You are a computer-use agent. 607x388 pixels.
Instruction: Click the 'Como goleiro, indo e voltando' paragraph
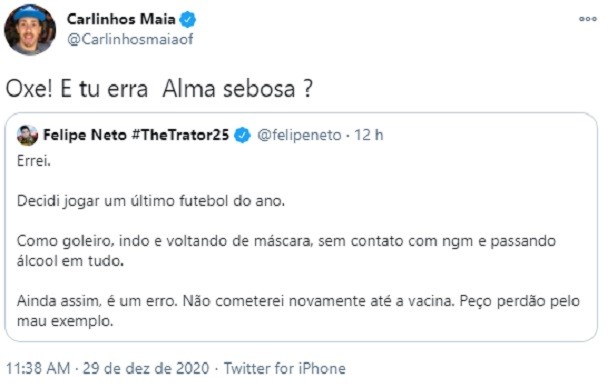(286, 251)
